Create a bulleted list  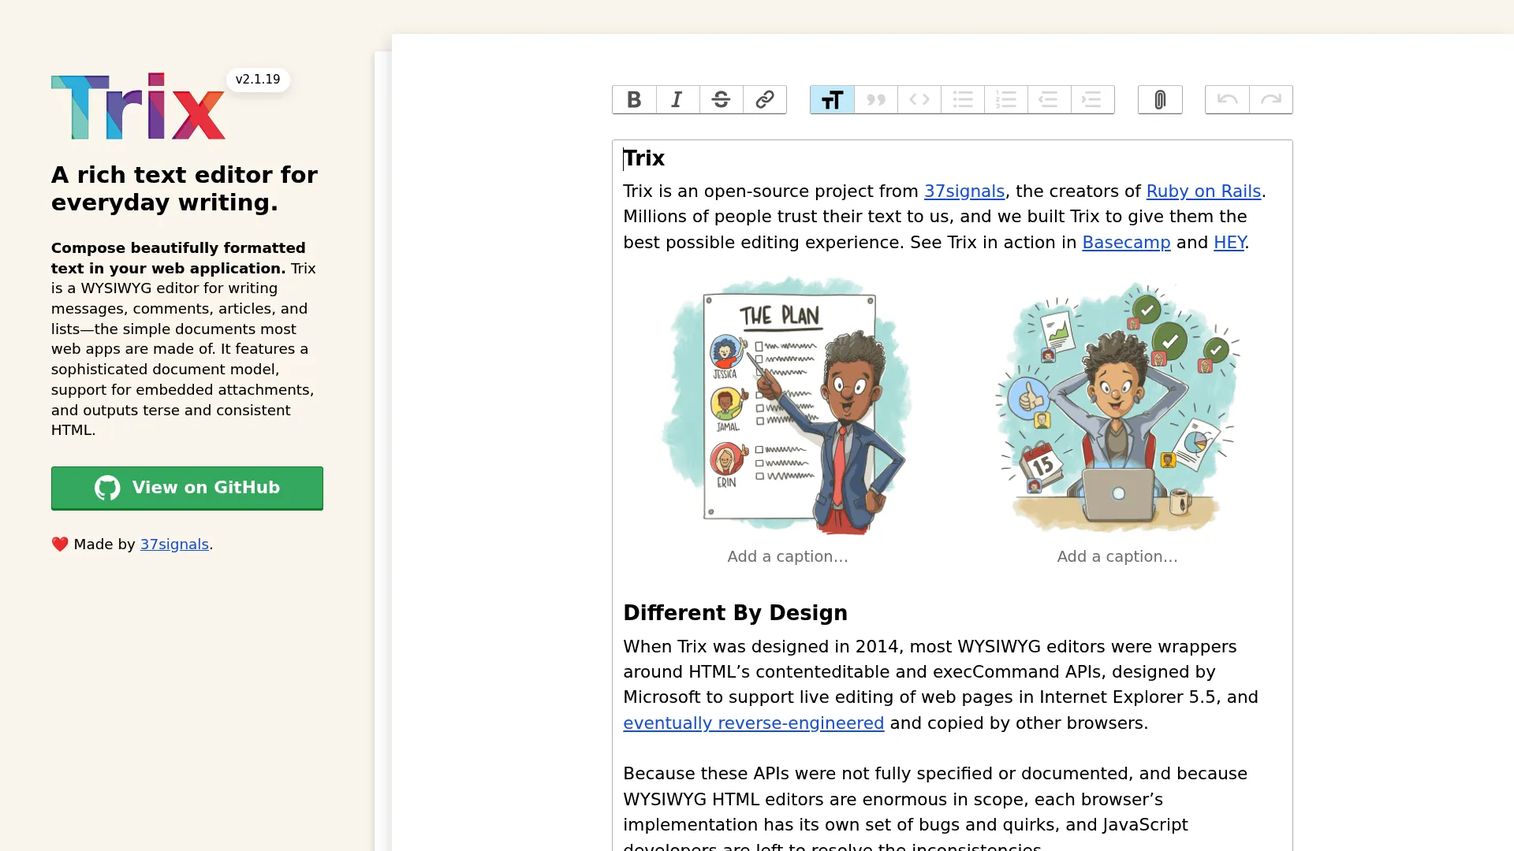pyautogui.click(x=963, y=99)
